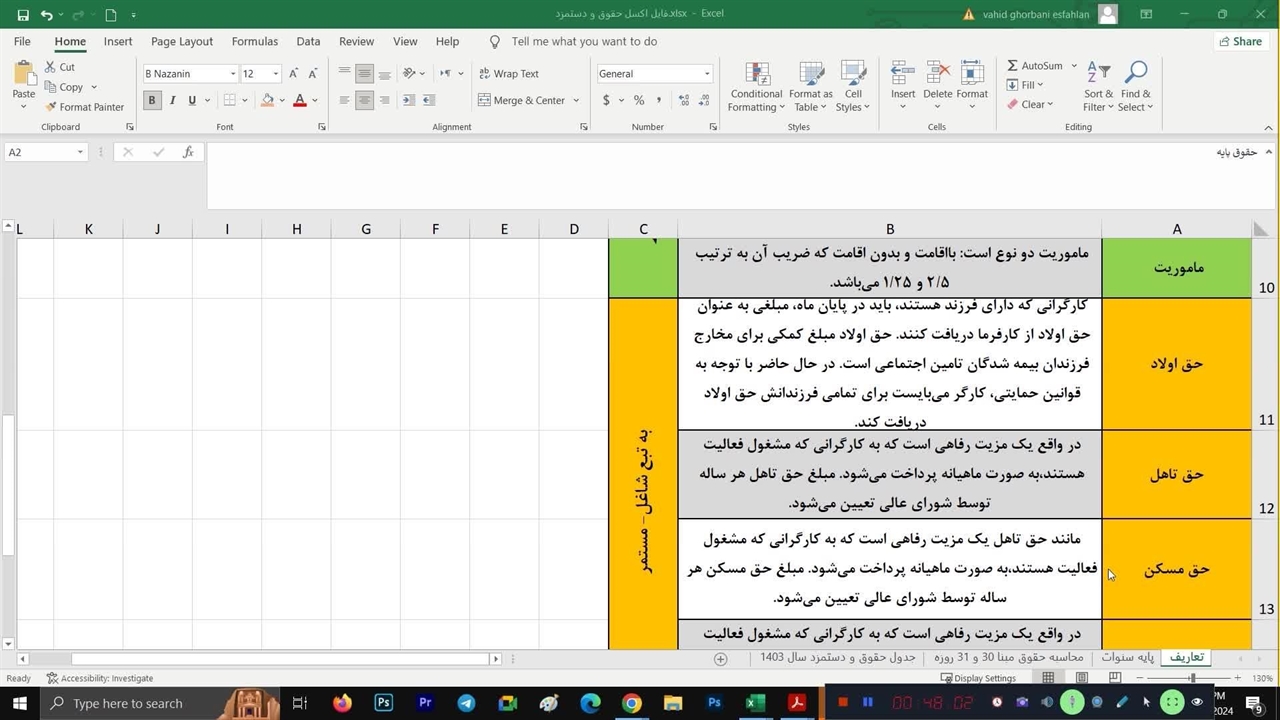Screen dimensions: 1280x720
Task: Expand the font name dropdown B Nazanin
Action: click(233, 74)
